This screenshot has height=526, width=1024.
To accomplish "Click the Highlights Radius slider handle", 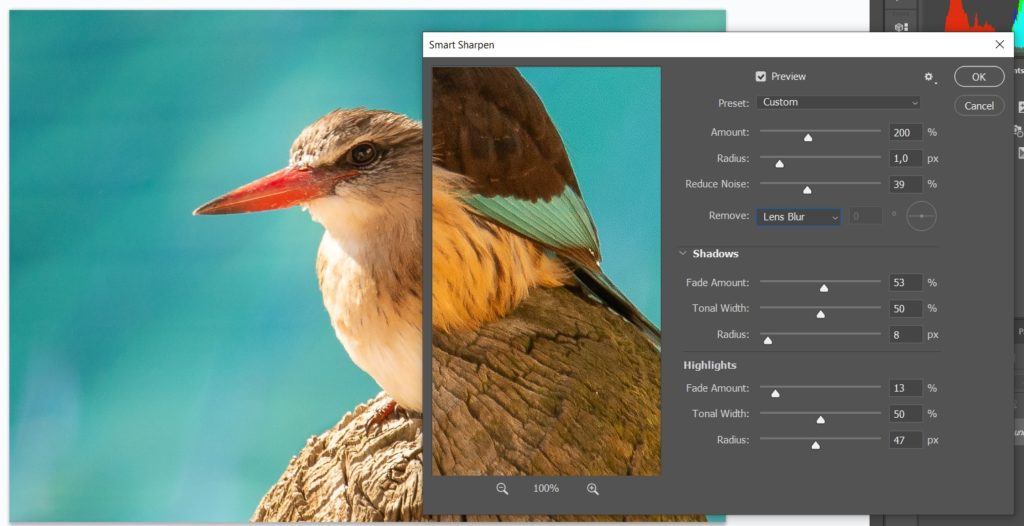I will pos(816,445).
